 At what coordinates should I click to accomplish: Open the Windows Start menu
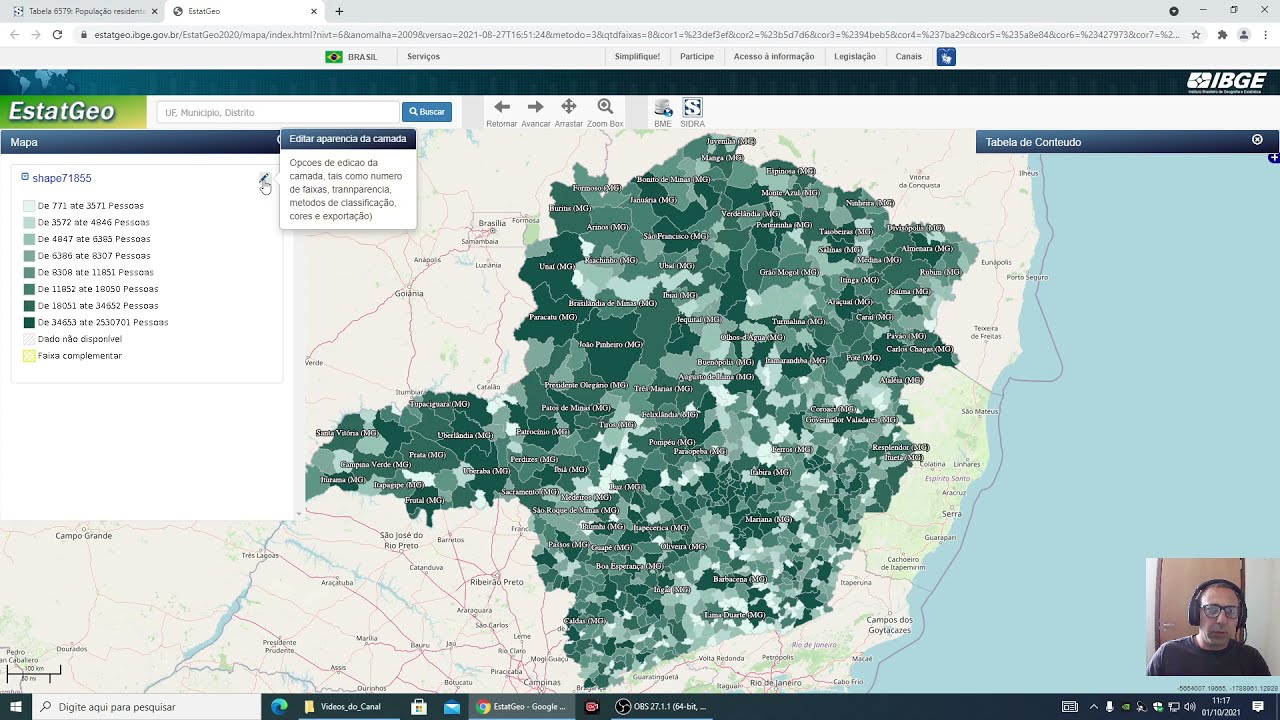click(16, 707)
